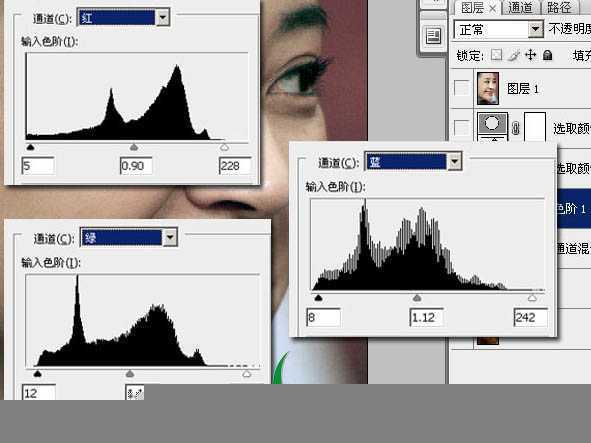
Task: Click the red channel name field 红
Action: 116,17
